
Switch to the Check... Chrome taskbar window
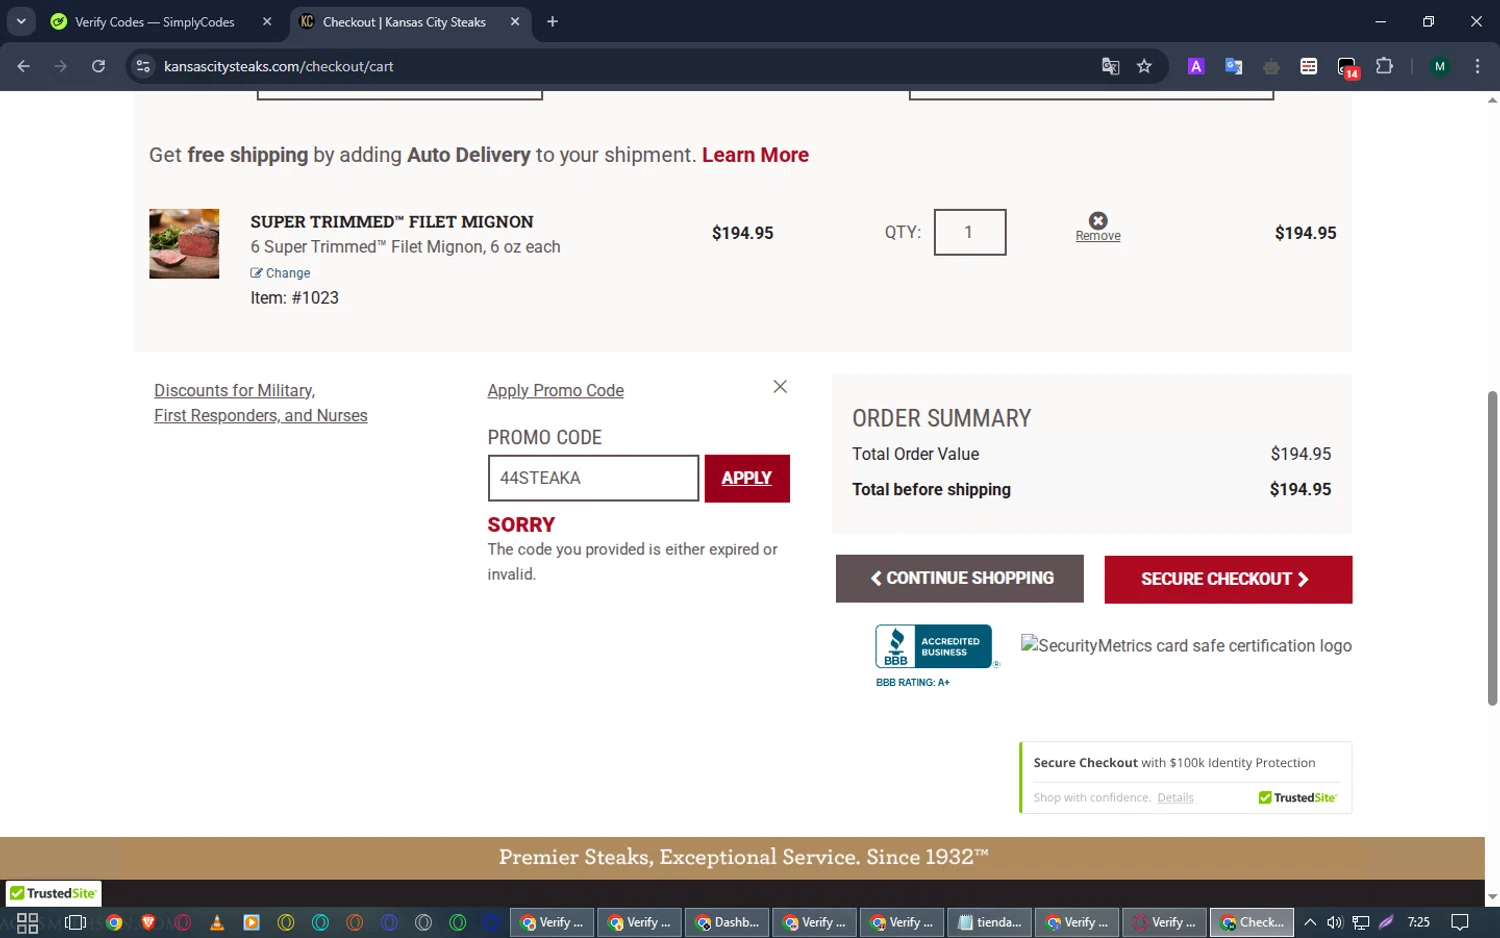point(1252,922)
